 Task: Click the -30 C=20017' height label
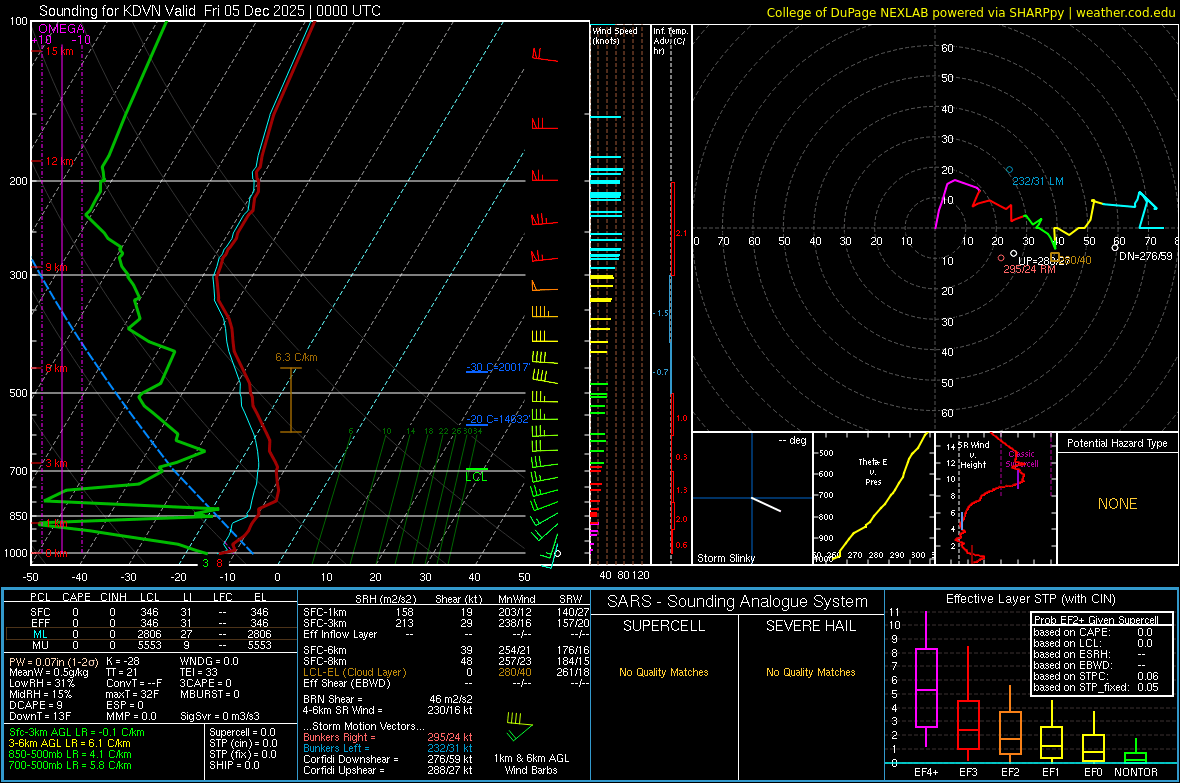pyautogui.click(x=498, y=367)
